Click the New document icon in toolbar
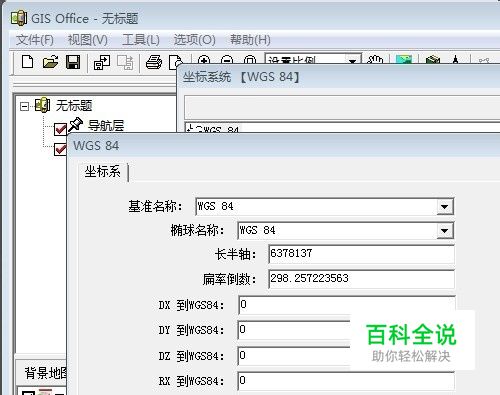The height and width of the screenshot is (395, 500). (27, 62)
